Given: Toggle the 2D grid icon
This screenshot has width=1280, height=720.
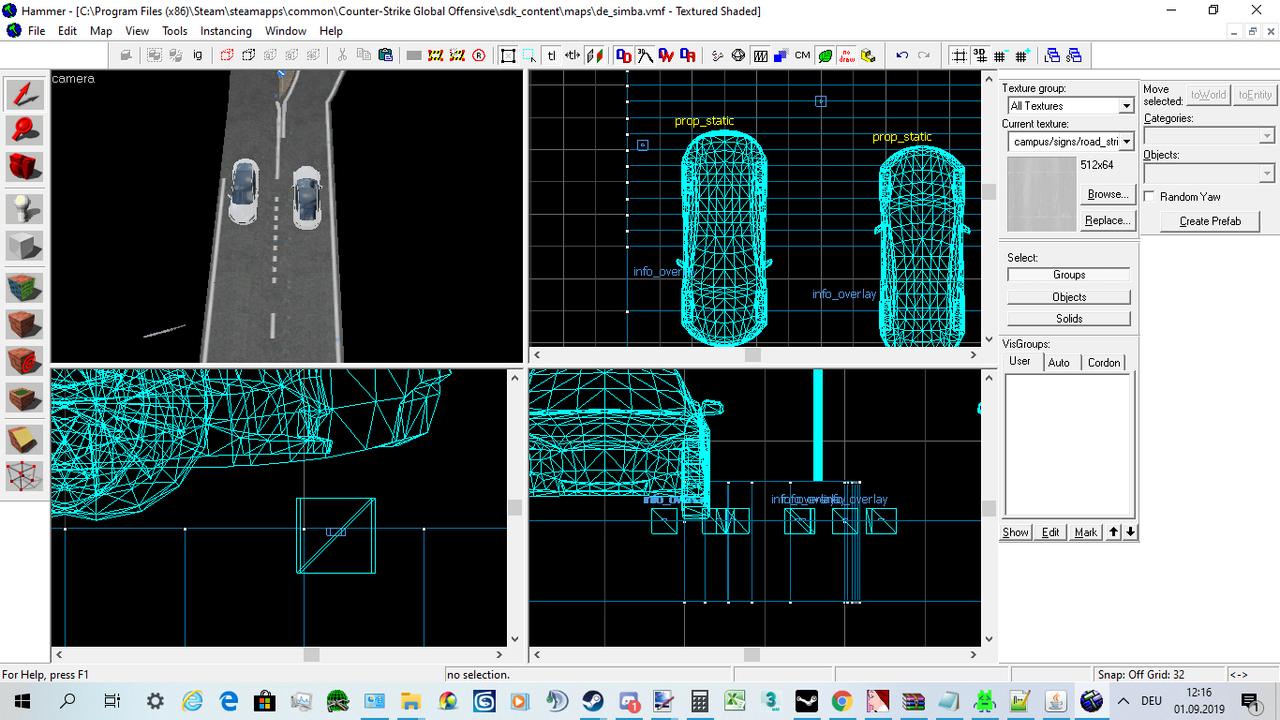Looking at the screenshot, I should tap(959, 56).
